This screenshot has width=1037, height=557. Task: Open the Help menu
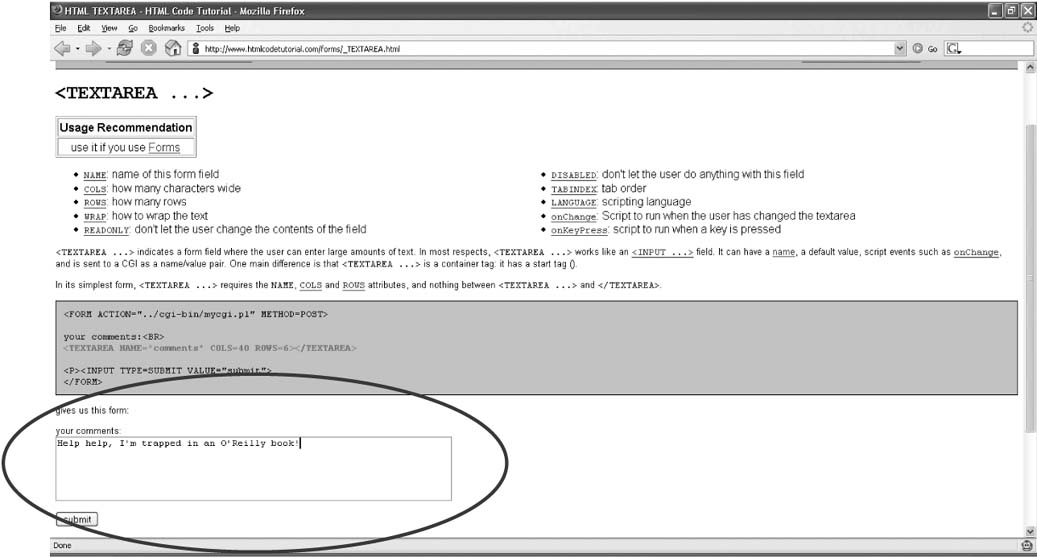pyautogui.click(x=232, y=28)
